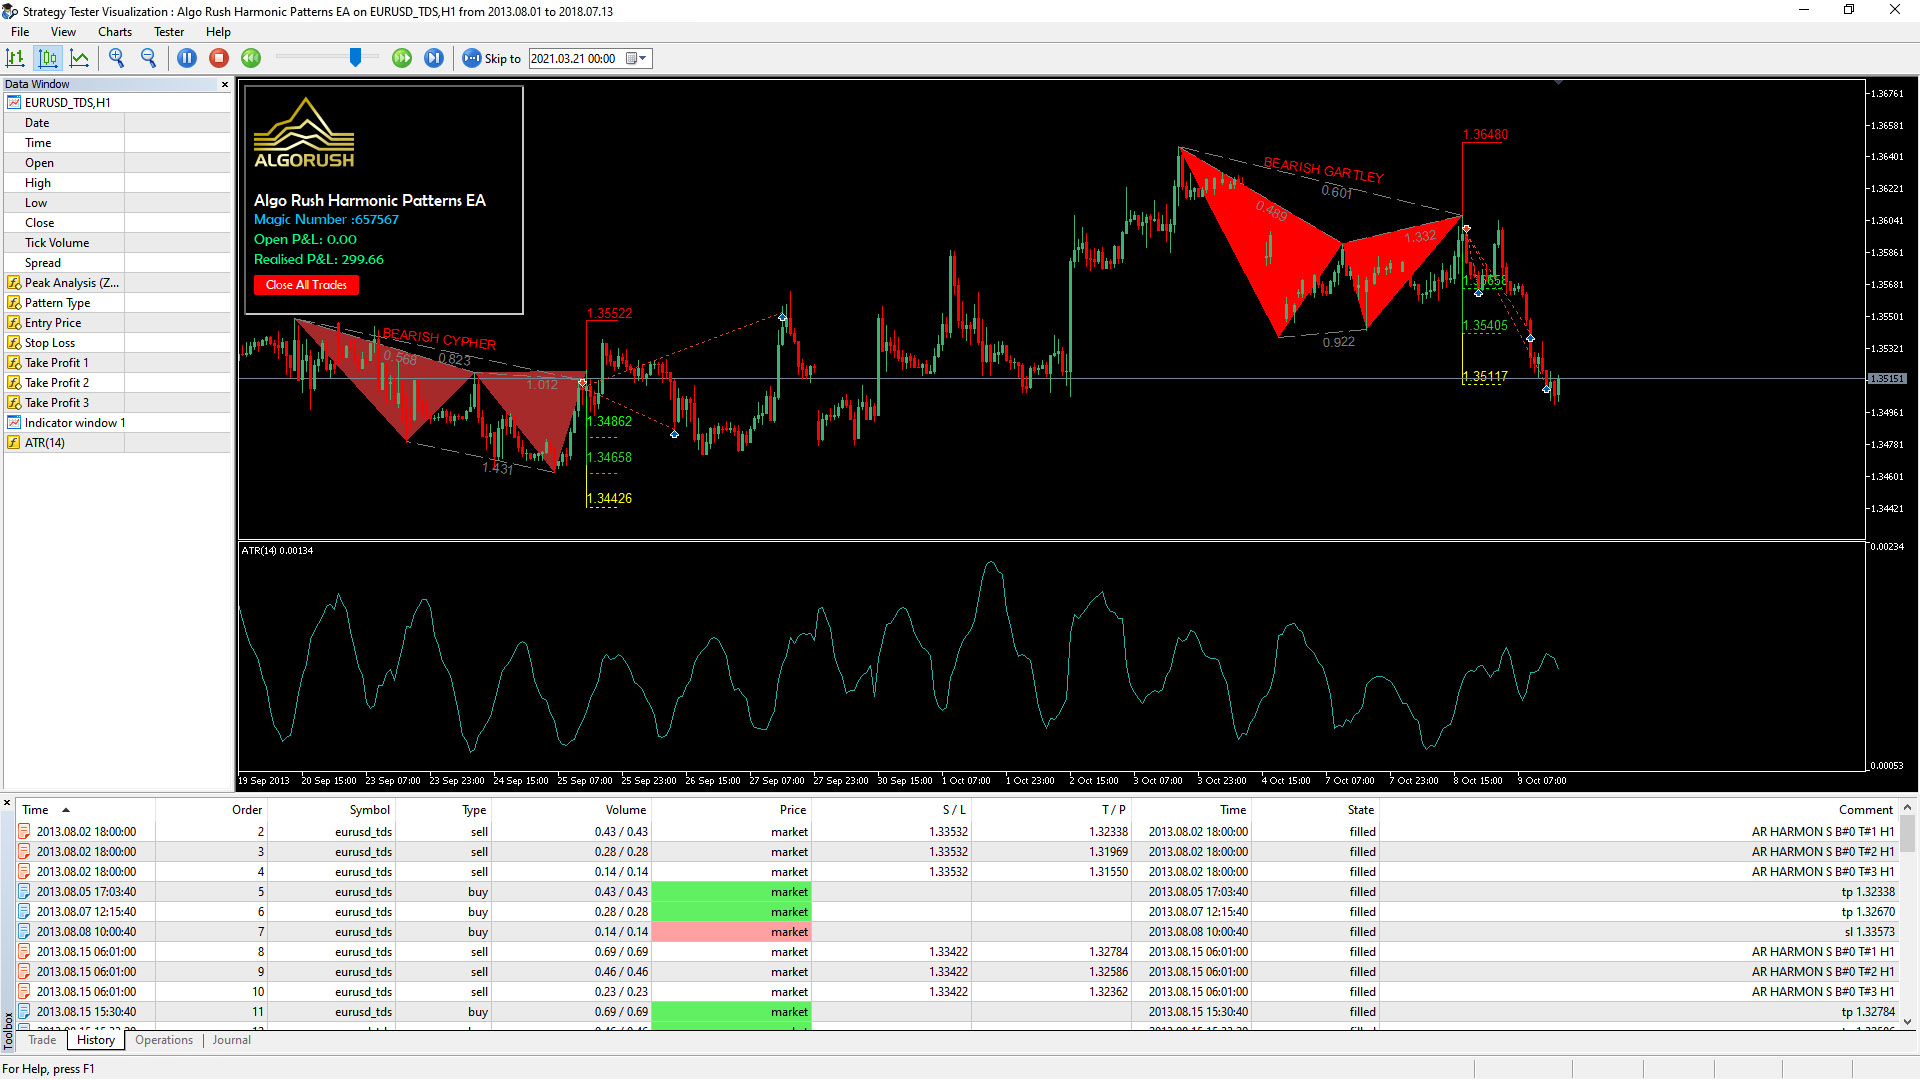This screenshot has height=1080, width=1920.
Task: Switch the chart to line chart view
Action: click(x=81, y=58)
